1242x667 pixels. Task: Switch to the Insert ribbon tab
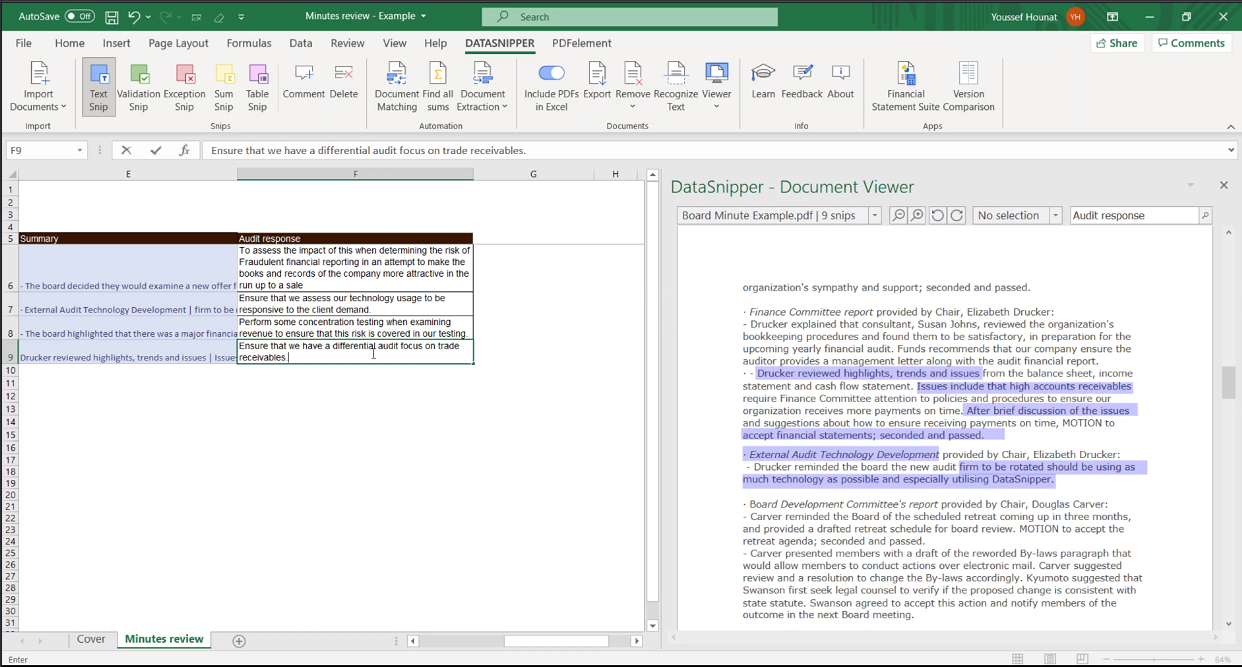(x=116, y=43)
